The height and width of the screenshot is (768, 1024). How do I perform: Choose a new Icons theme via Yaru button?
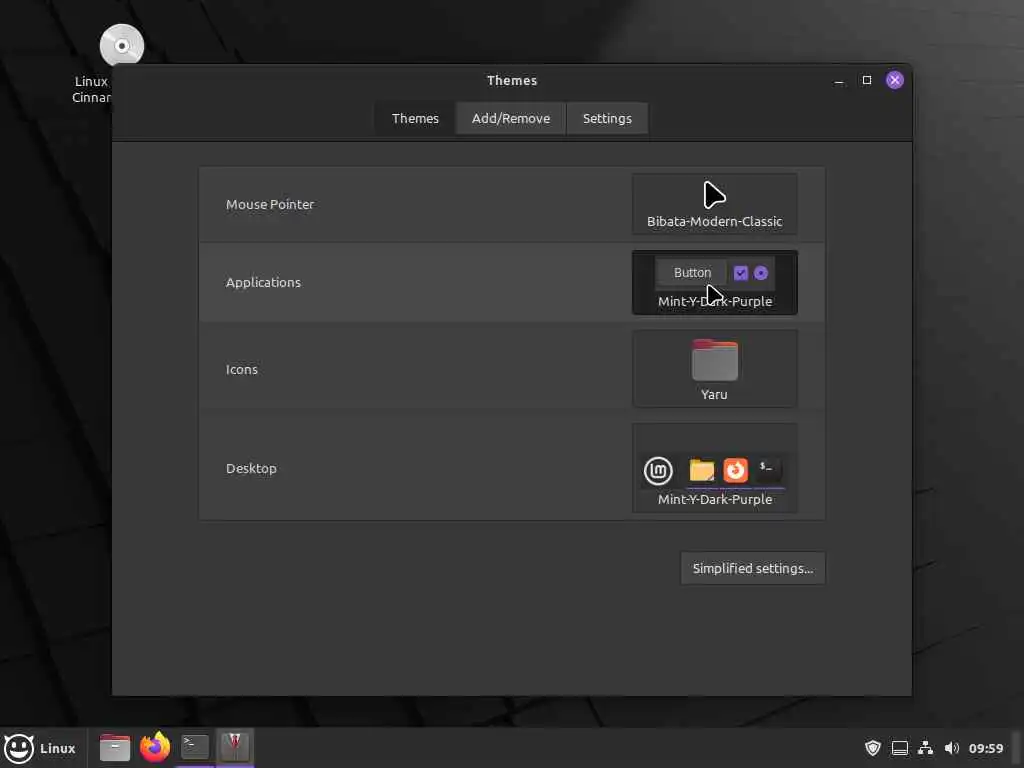(x=714, y=369)
